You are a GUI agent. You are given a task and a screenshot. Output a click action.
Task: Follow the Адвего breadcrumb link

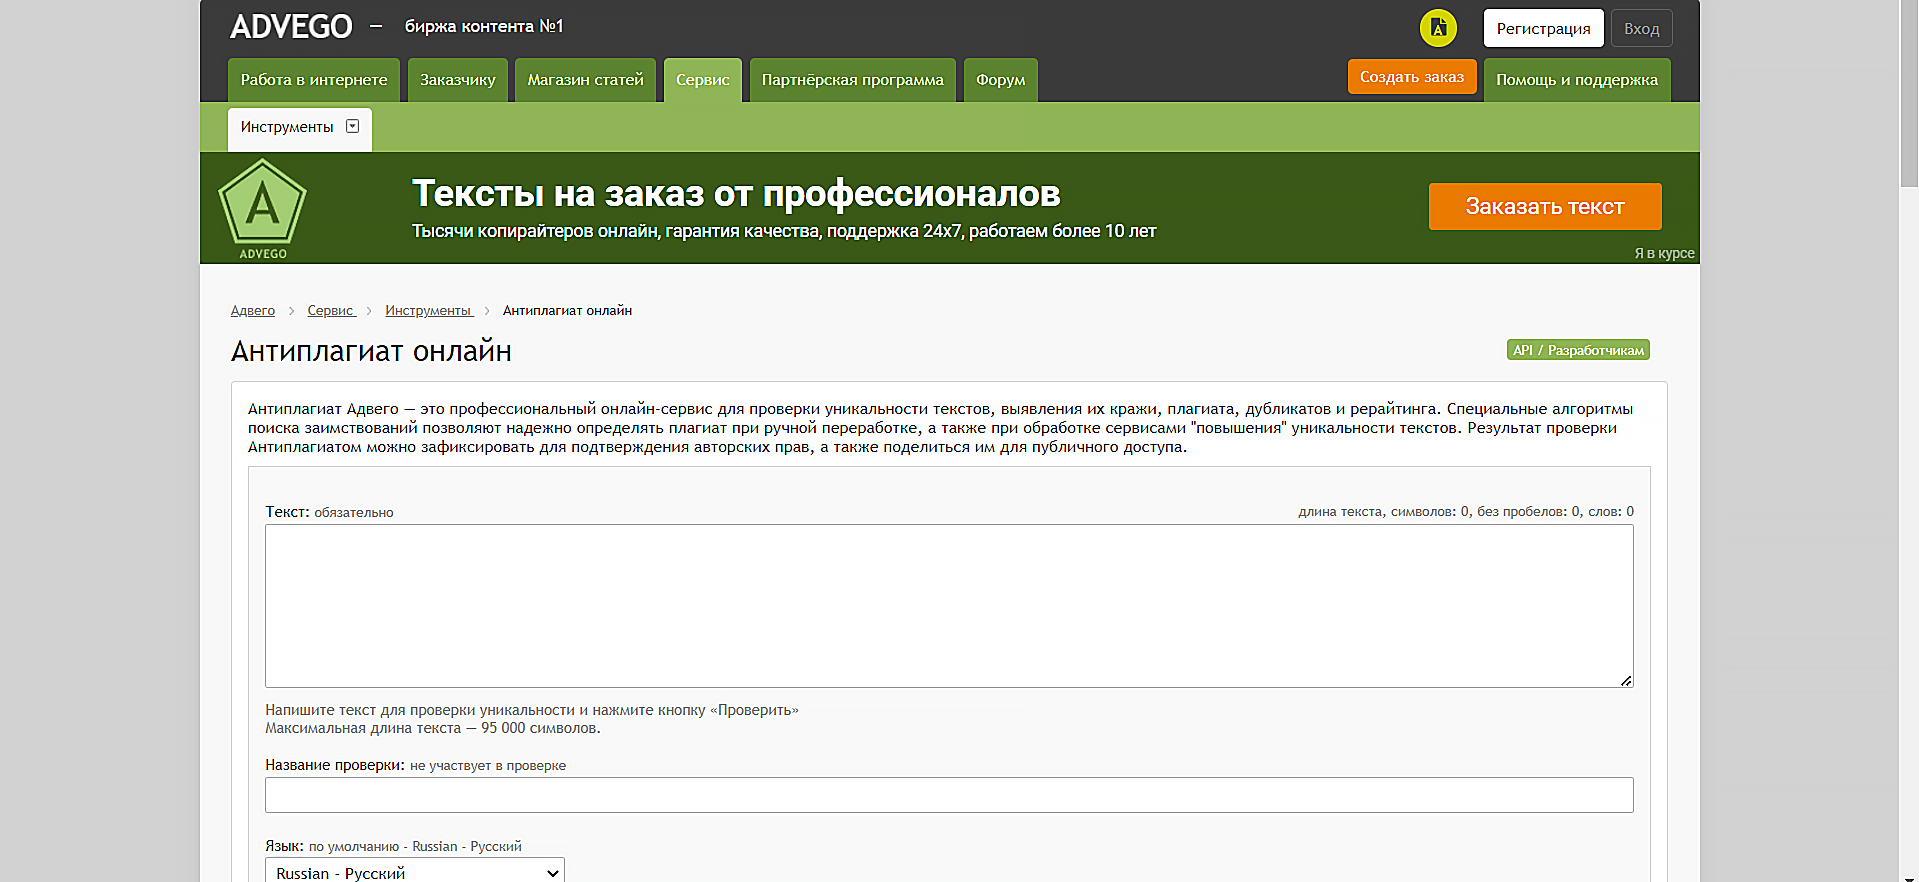(253, 310)
